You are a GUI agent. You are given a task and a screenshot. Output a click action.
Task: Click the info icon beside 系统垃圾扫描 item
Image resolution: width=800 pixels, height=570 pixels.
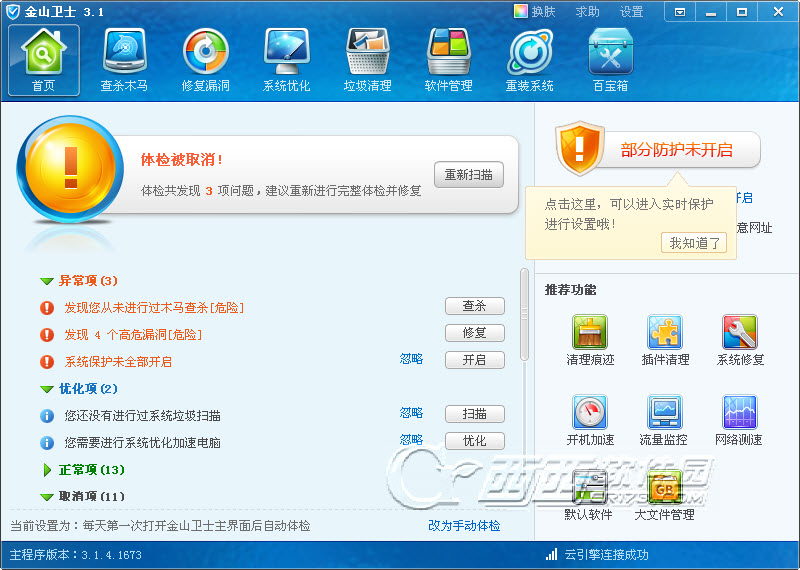[47, 416]
